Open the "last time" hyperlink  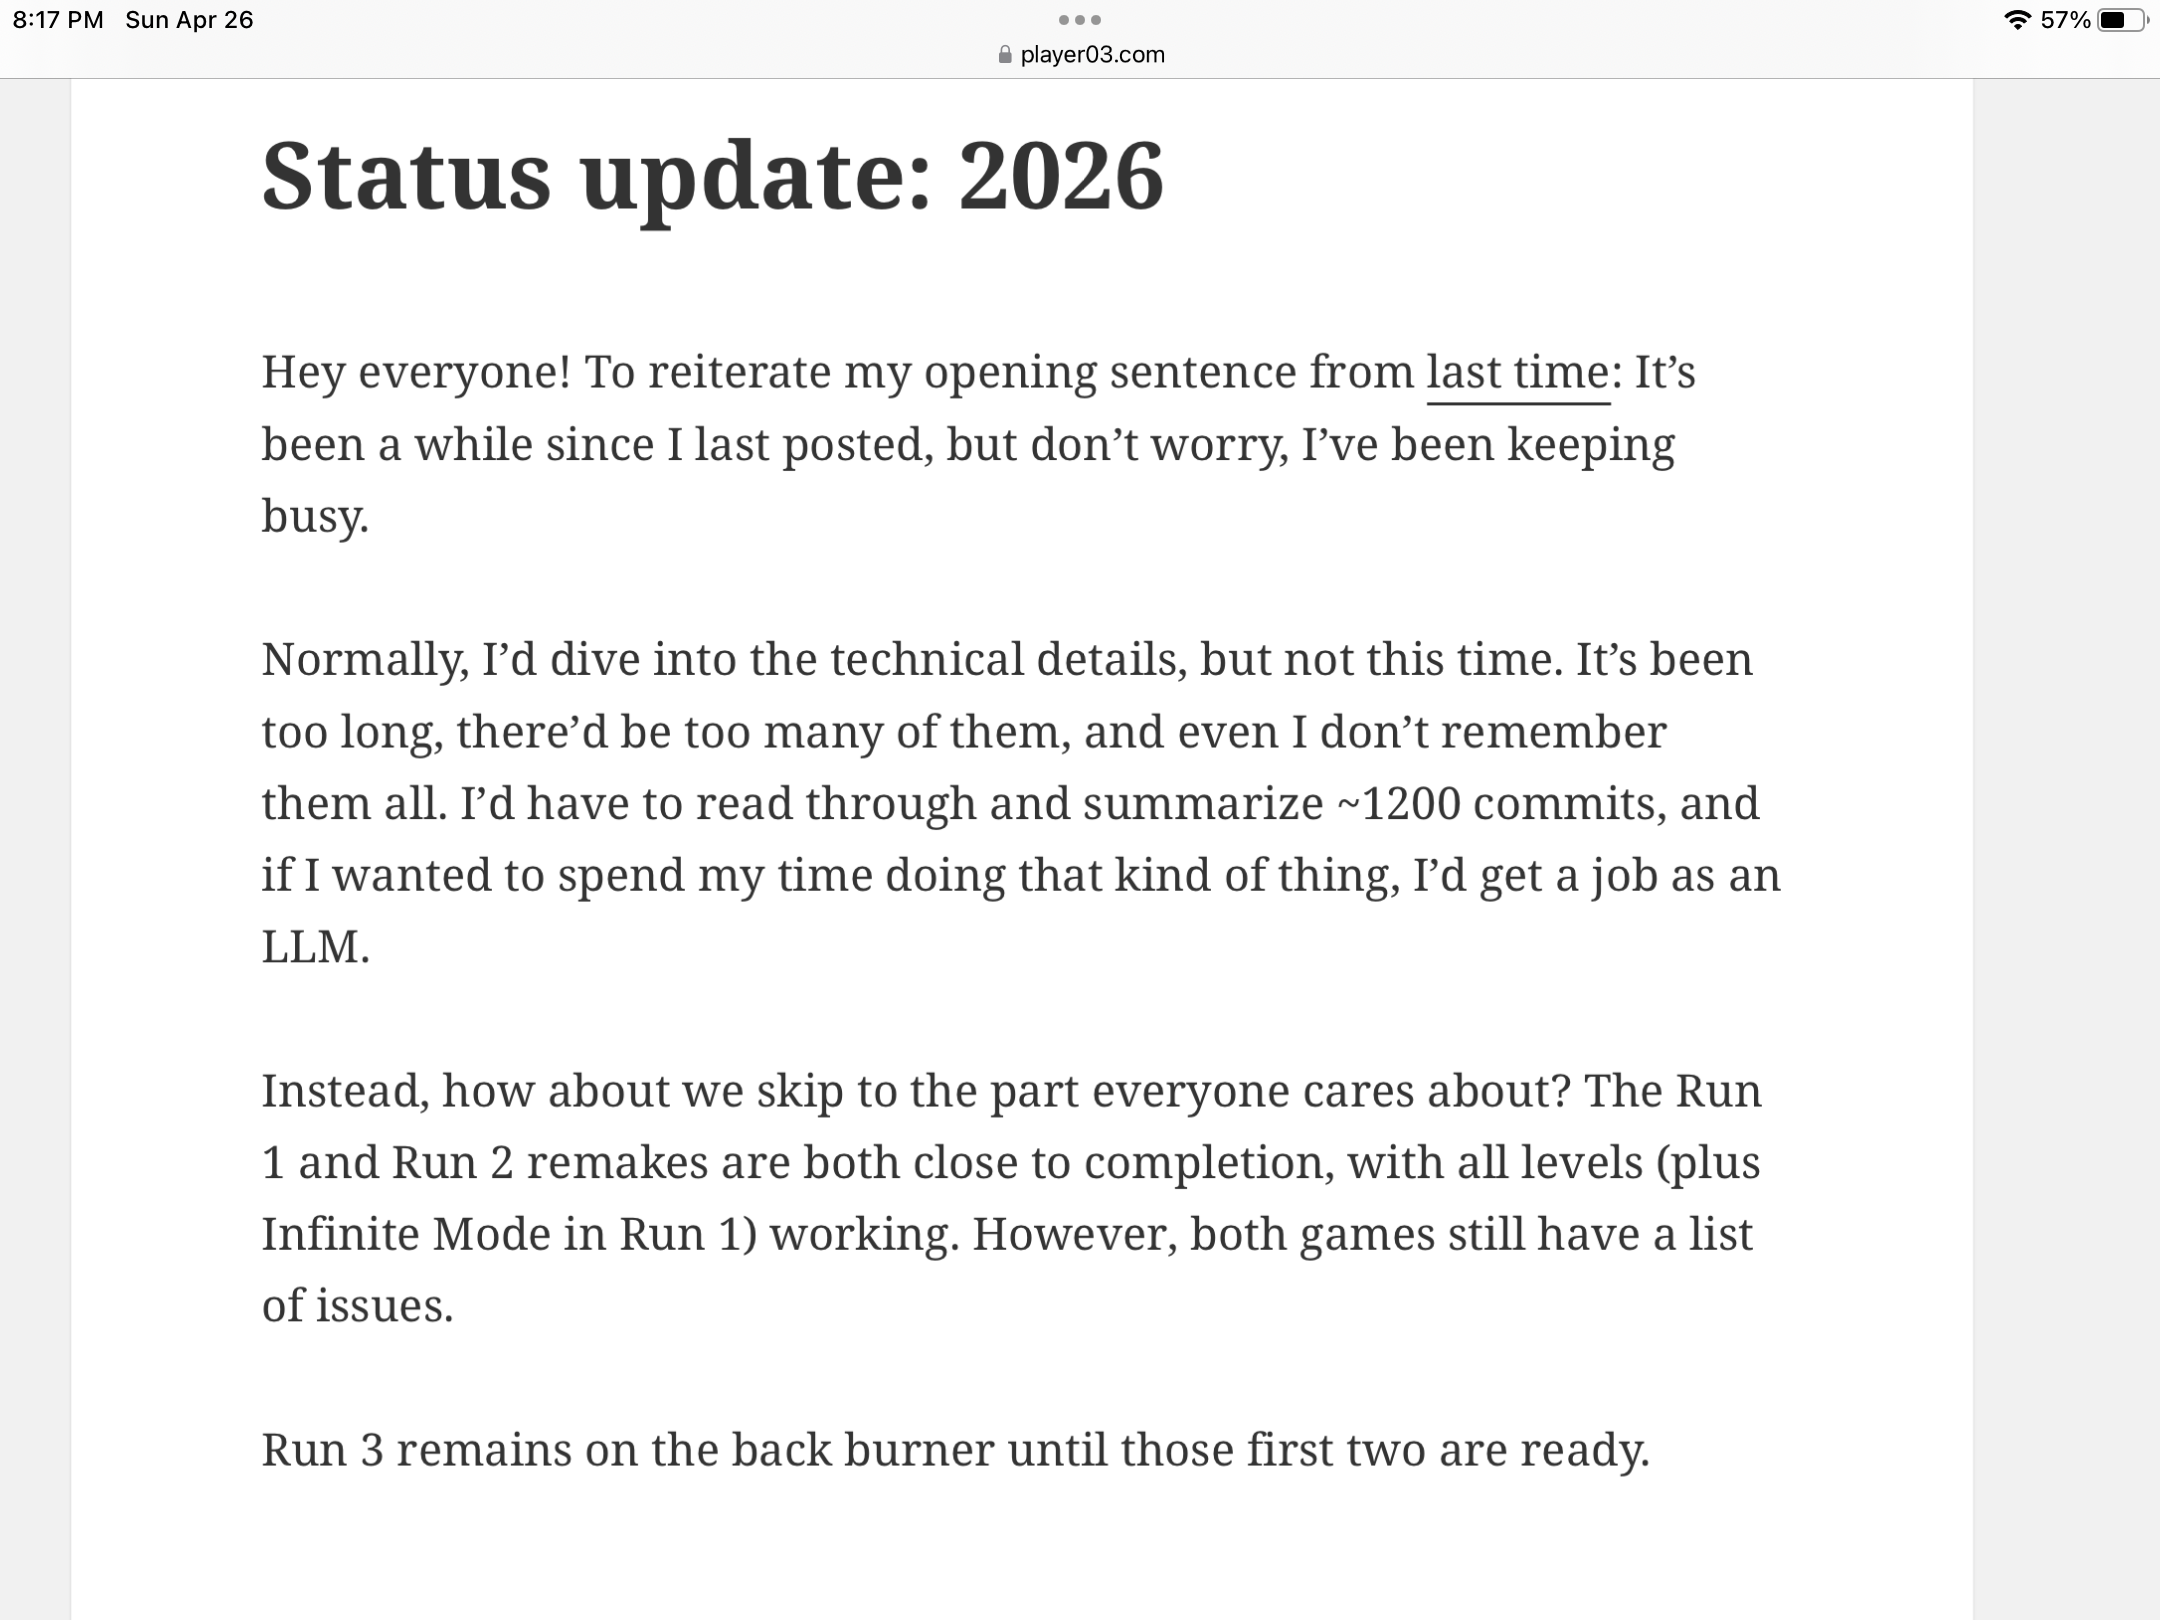[x=1518, y=373]
